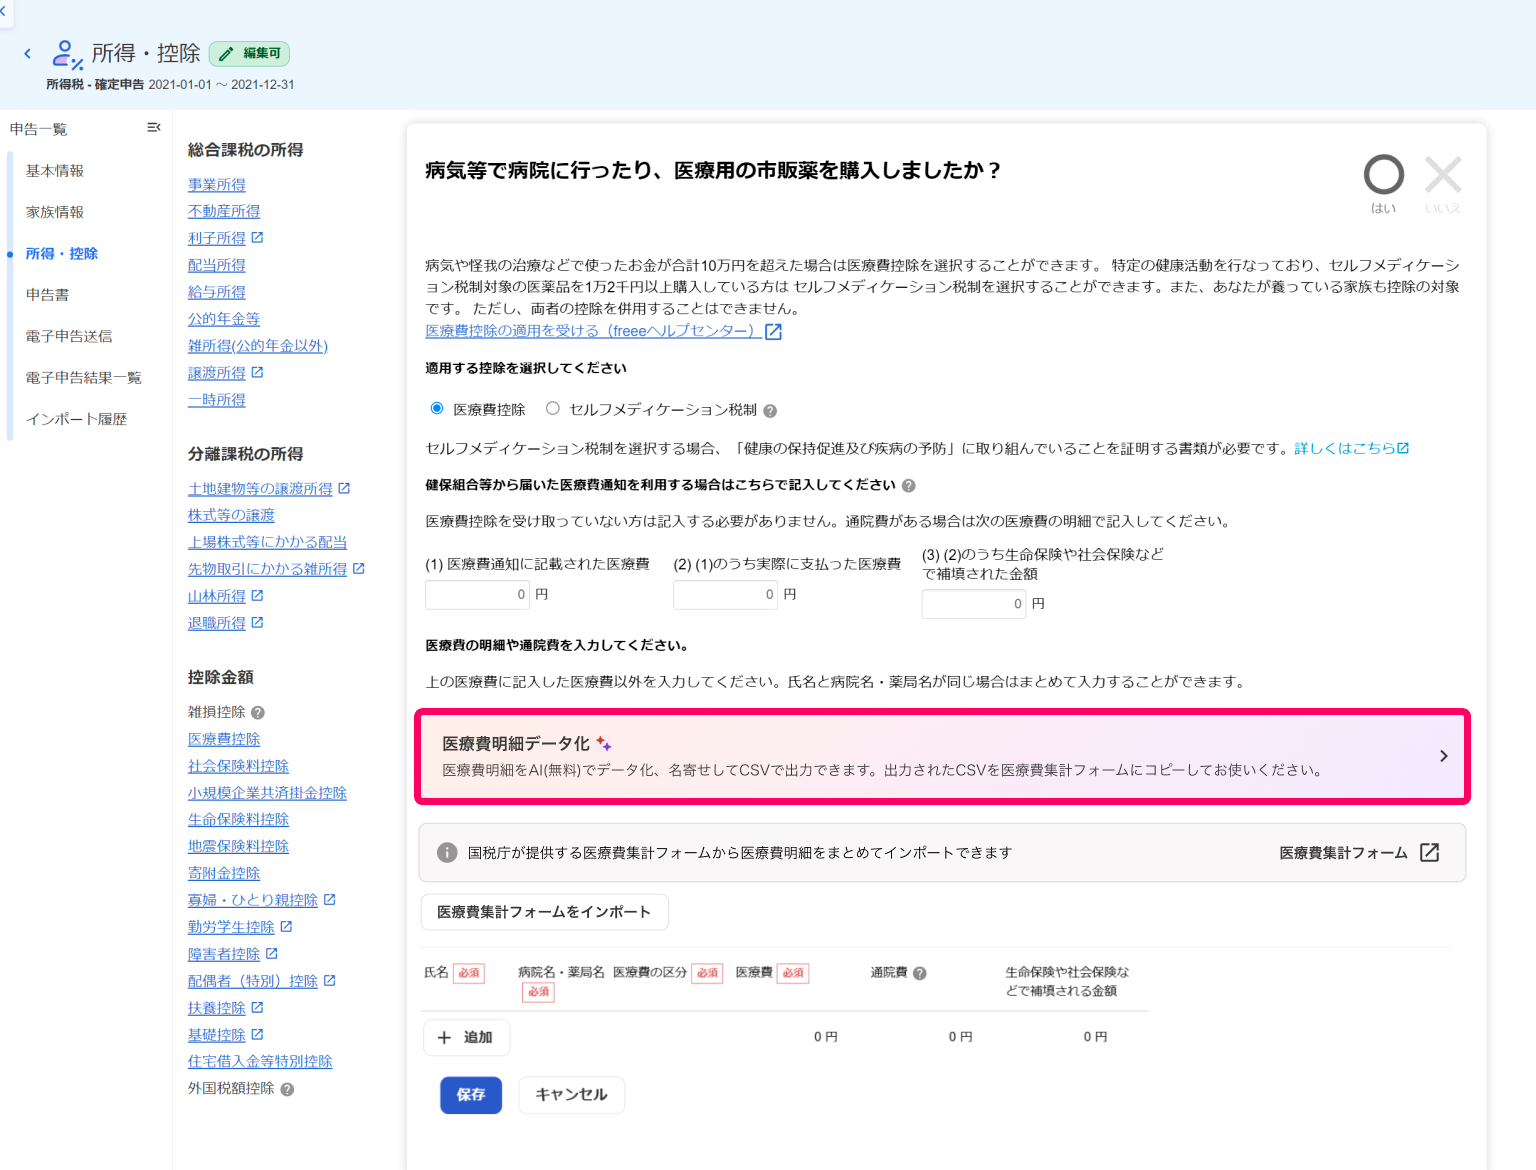This screenshot has height=1170, width=1536.
Task: Open the 社会保険料控除 link
Action: click(x=238, y=766)
